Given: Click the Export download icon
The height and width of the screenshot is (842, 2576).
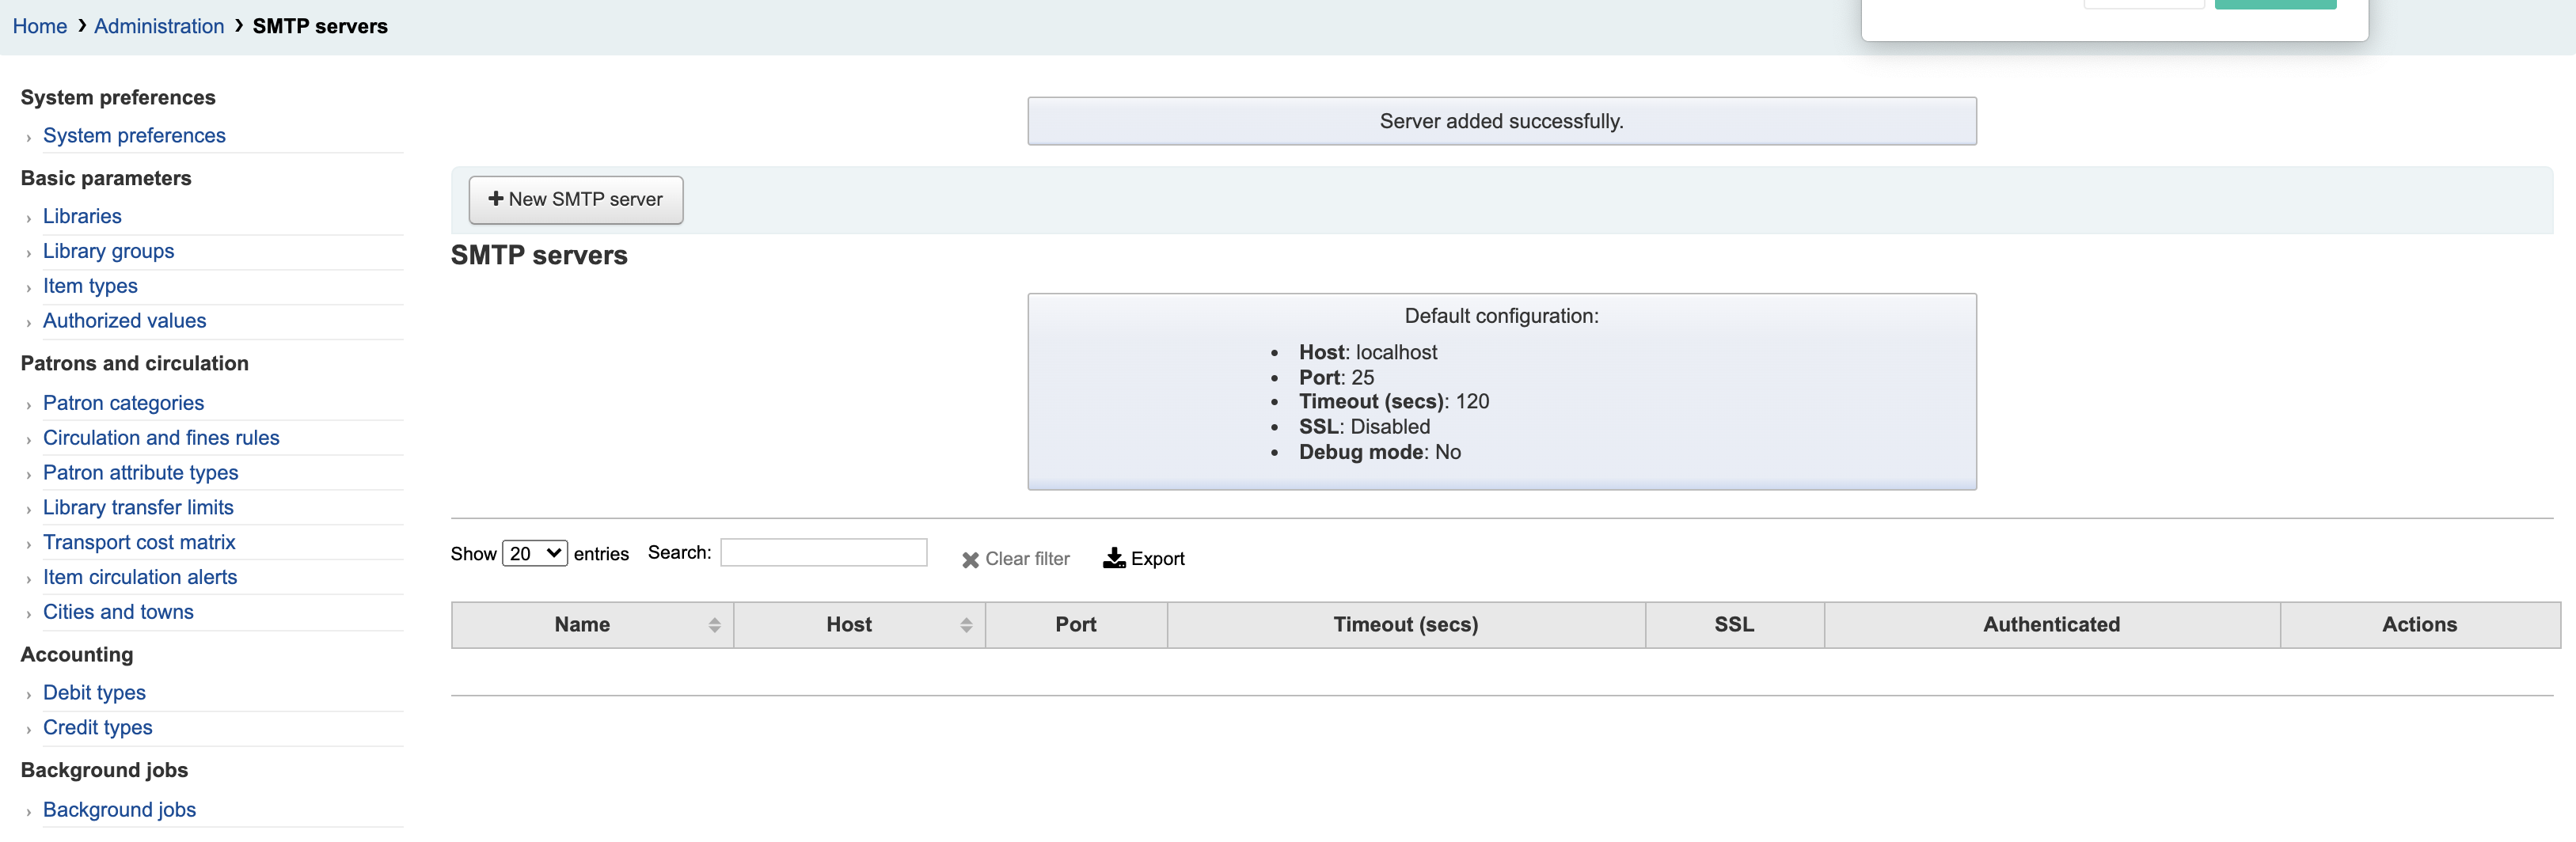Looking at the screenshot, I should click(1113, 558).
